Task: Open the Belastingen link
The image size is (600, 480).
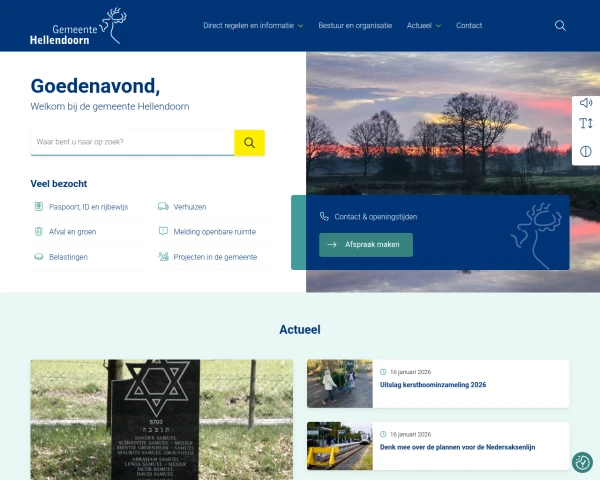Action: coord(68,257)
